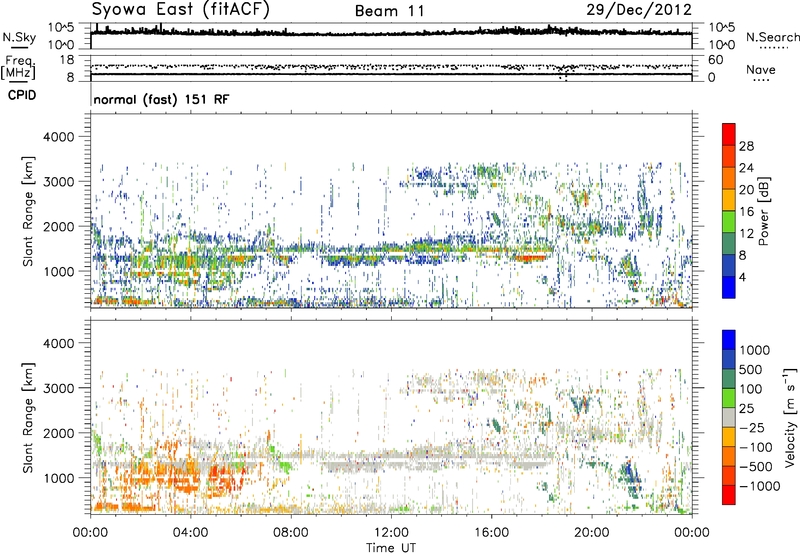Click the 'normal (fast) 151 RF' text
The image size is (800, 554).
click(x=161, y=99)
